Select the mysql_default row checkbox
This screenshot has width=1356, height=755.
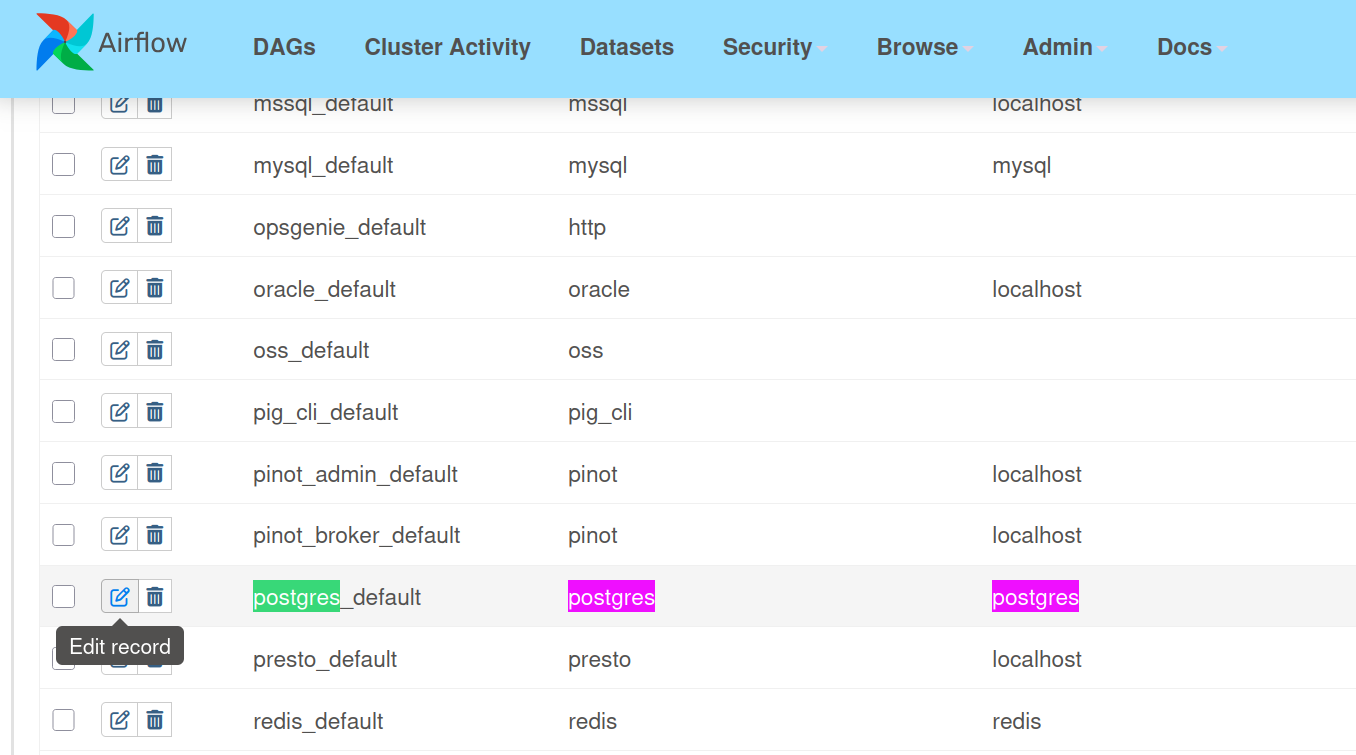pyautogui.click(x=64, y=165)
